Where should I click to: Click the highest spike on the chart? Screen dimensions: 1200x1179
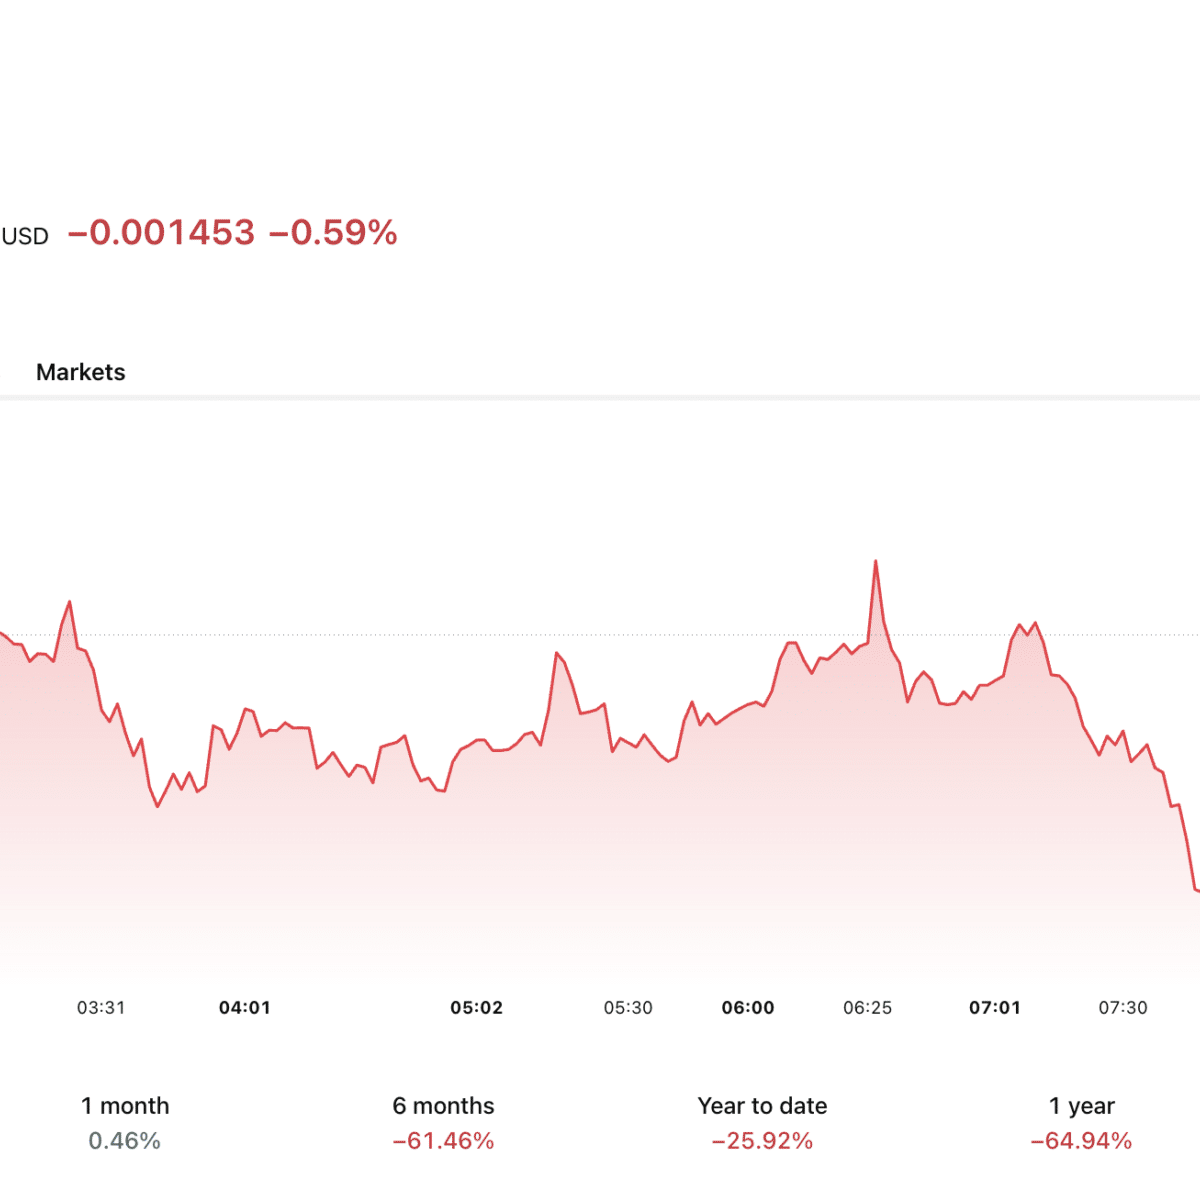coord(876,562)
